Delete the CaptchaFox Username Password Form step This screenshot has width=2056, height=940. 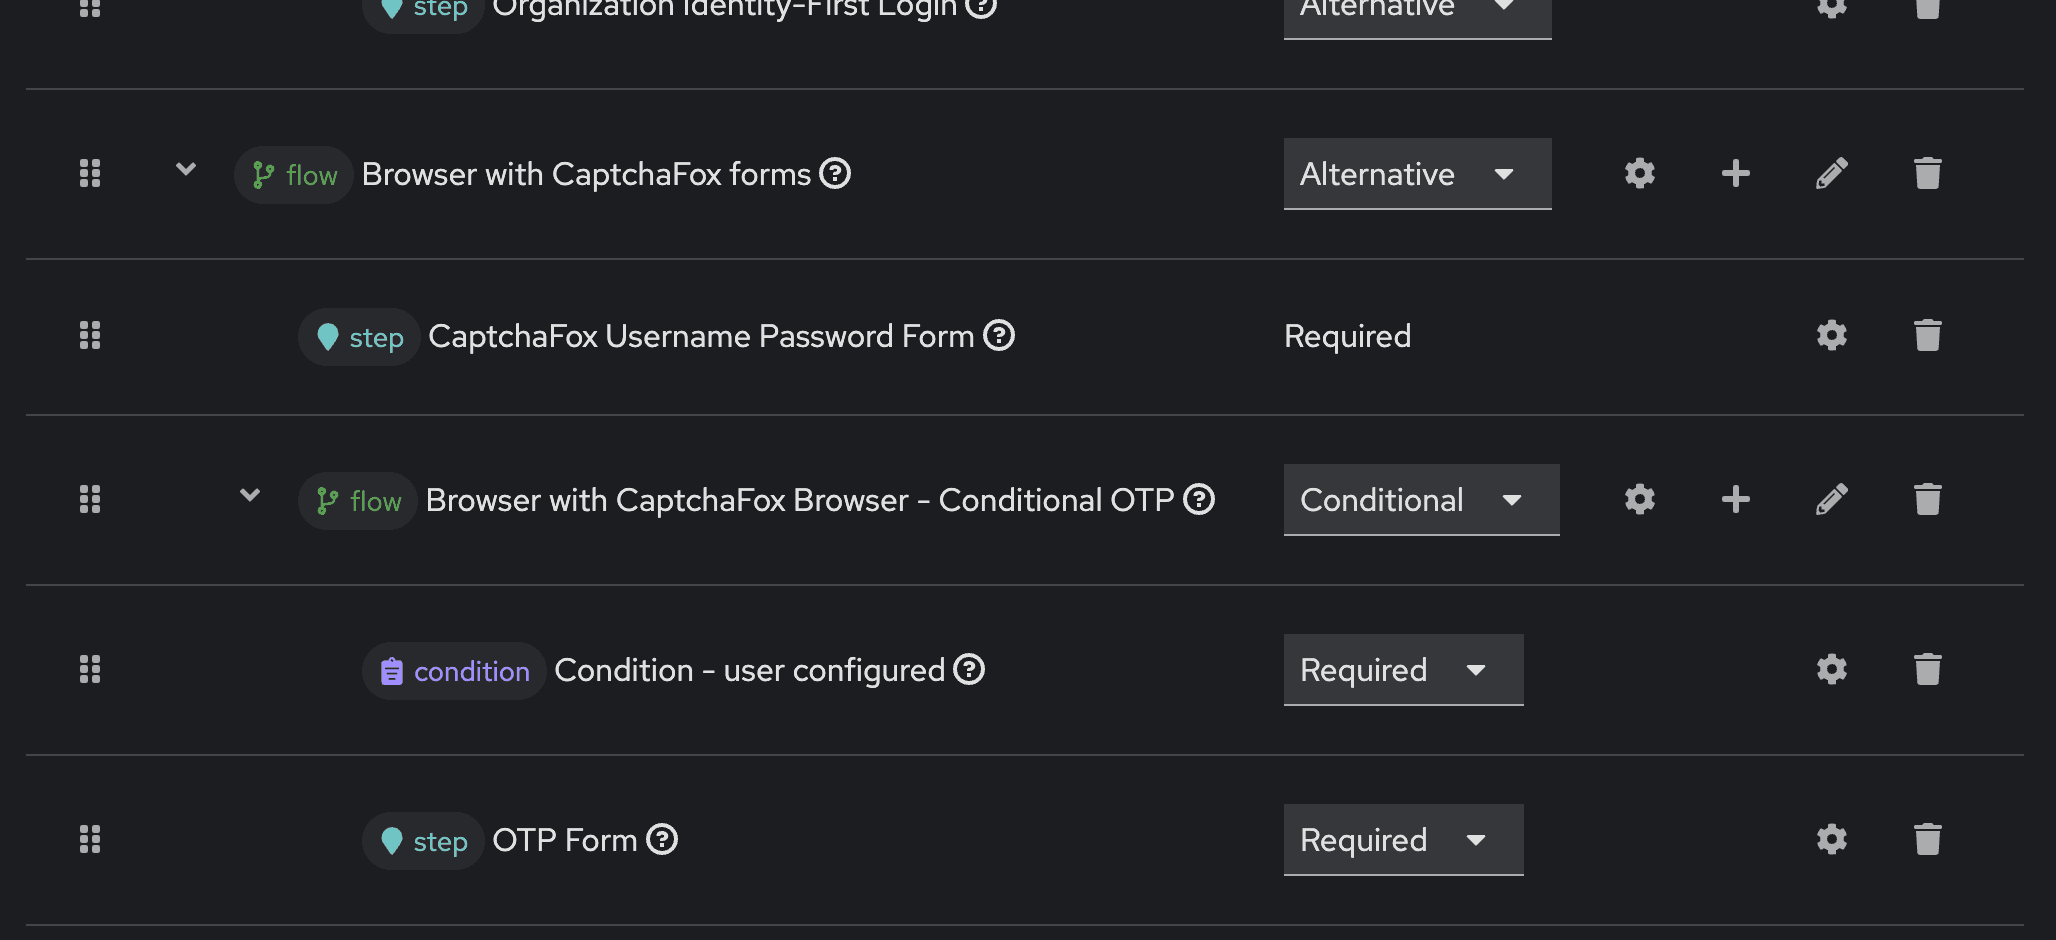click(x=1927, y=335)
